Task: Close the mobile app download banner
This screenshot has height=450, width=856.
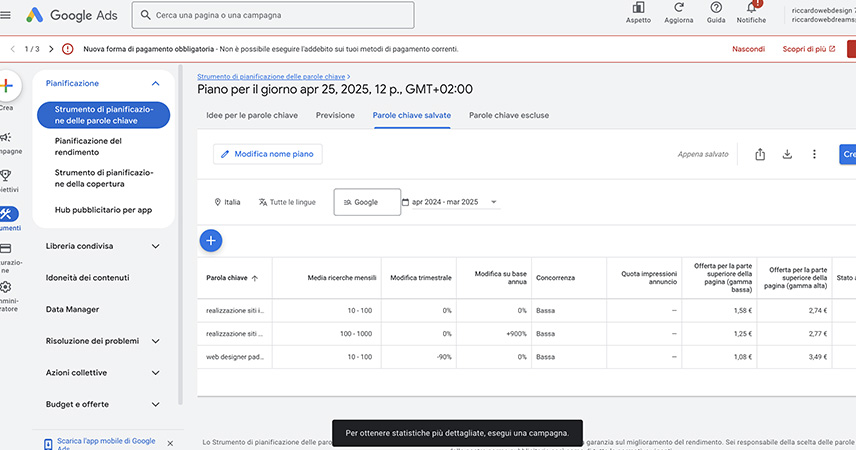Action: pyautogui.click(x=169, y=443)
